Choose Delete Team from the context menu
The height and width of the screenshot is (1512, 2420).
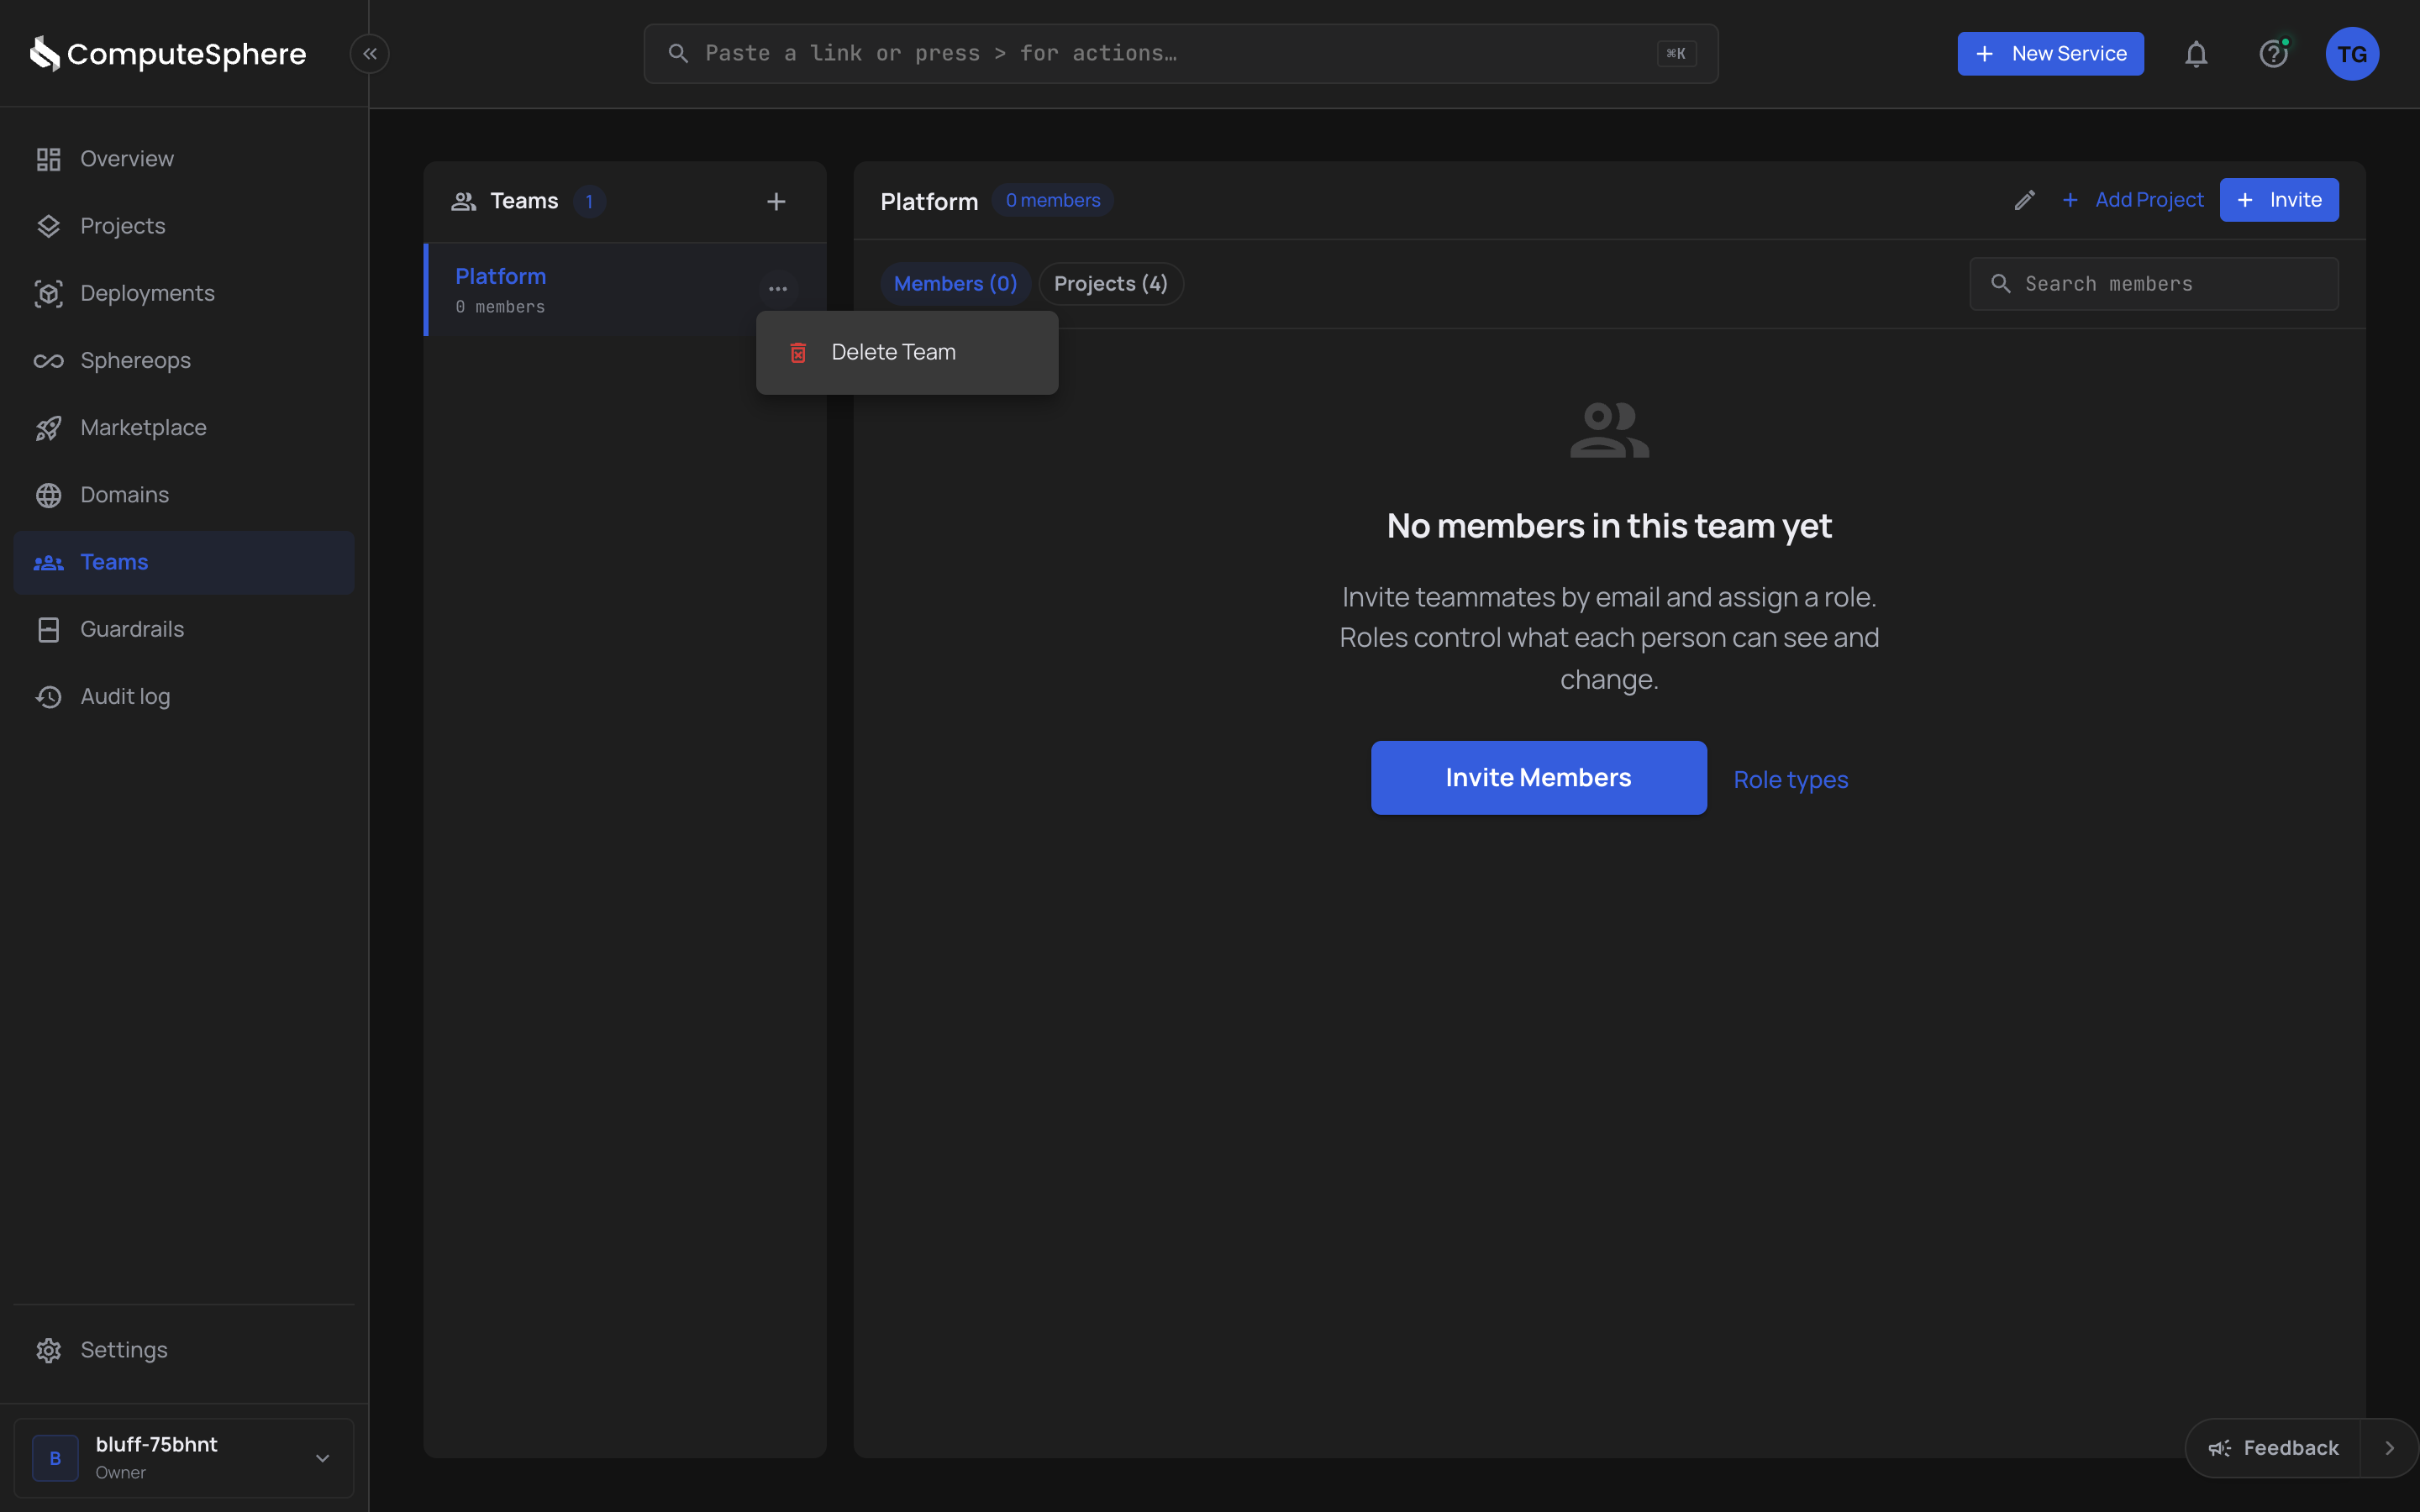click(907, 352)
